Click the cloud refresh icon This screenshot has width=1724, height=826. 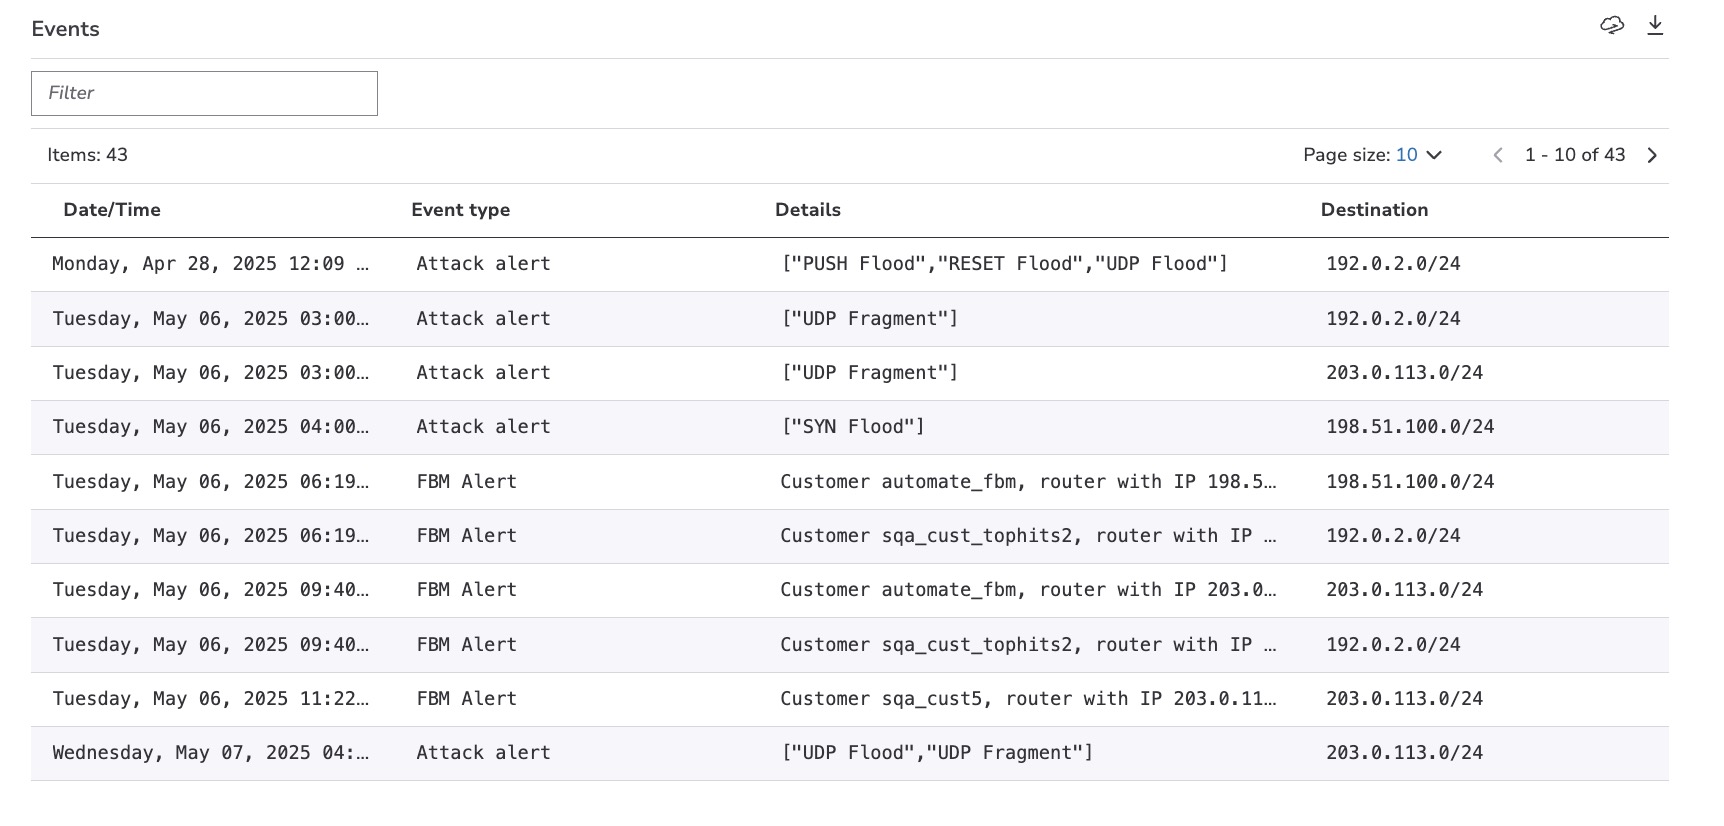[1611, 26]
